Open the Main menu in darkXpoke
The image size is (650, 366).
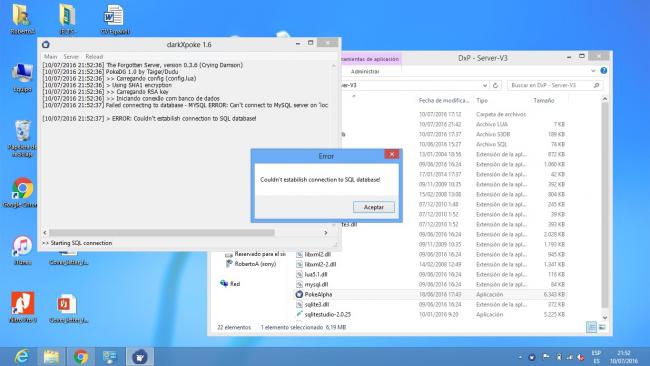[51, 56]
